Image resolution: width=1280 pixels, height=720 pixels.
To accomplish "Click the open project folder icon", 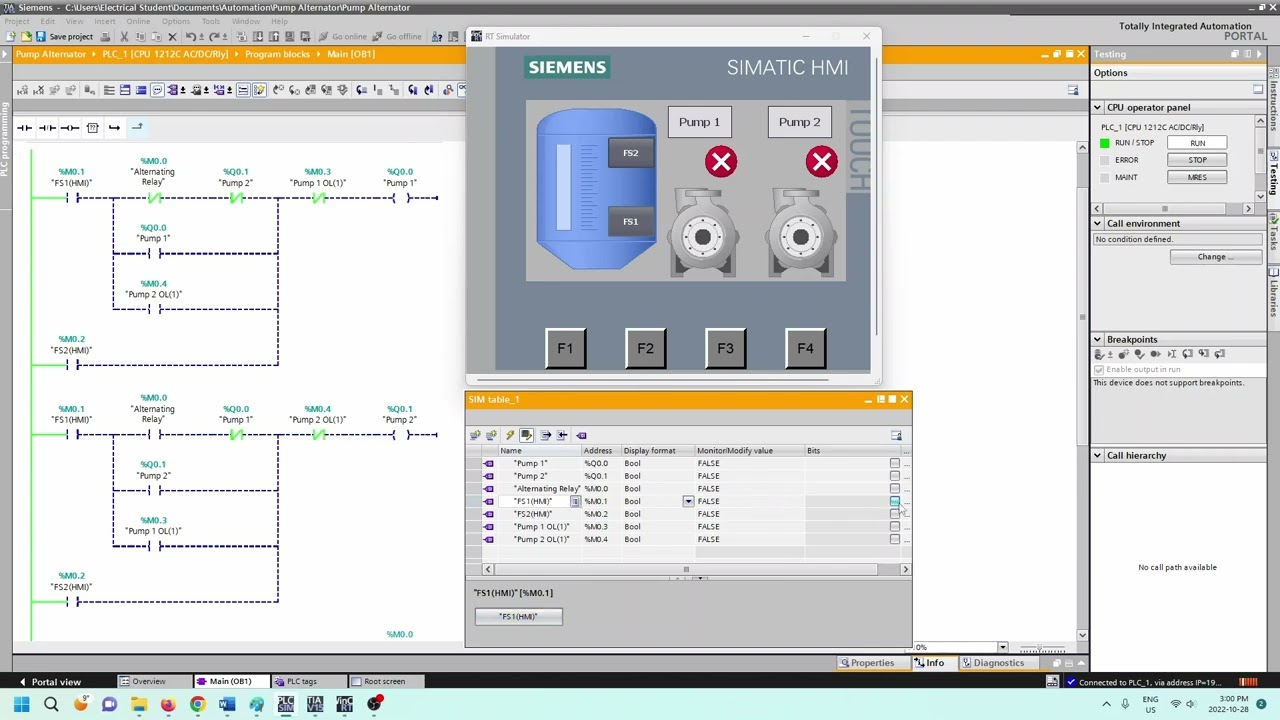I will click(25, 36).
